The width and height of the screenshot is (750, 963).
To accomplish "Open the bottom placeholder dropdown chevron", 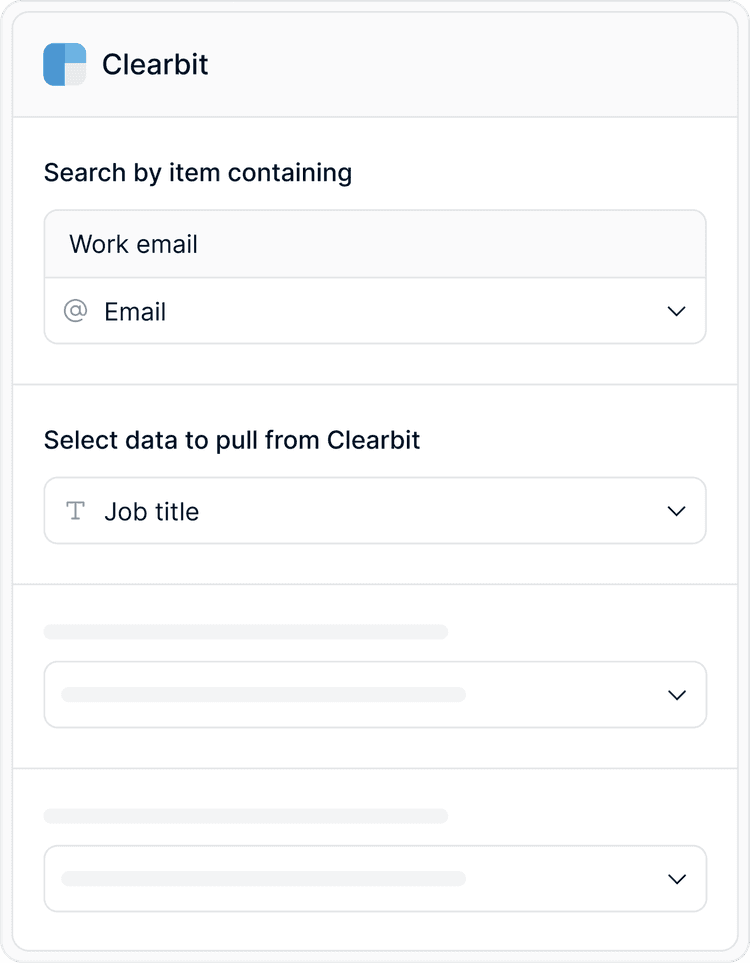I will 676,879.
